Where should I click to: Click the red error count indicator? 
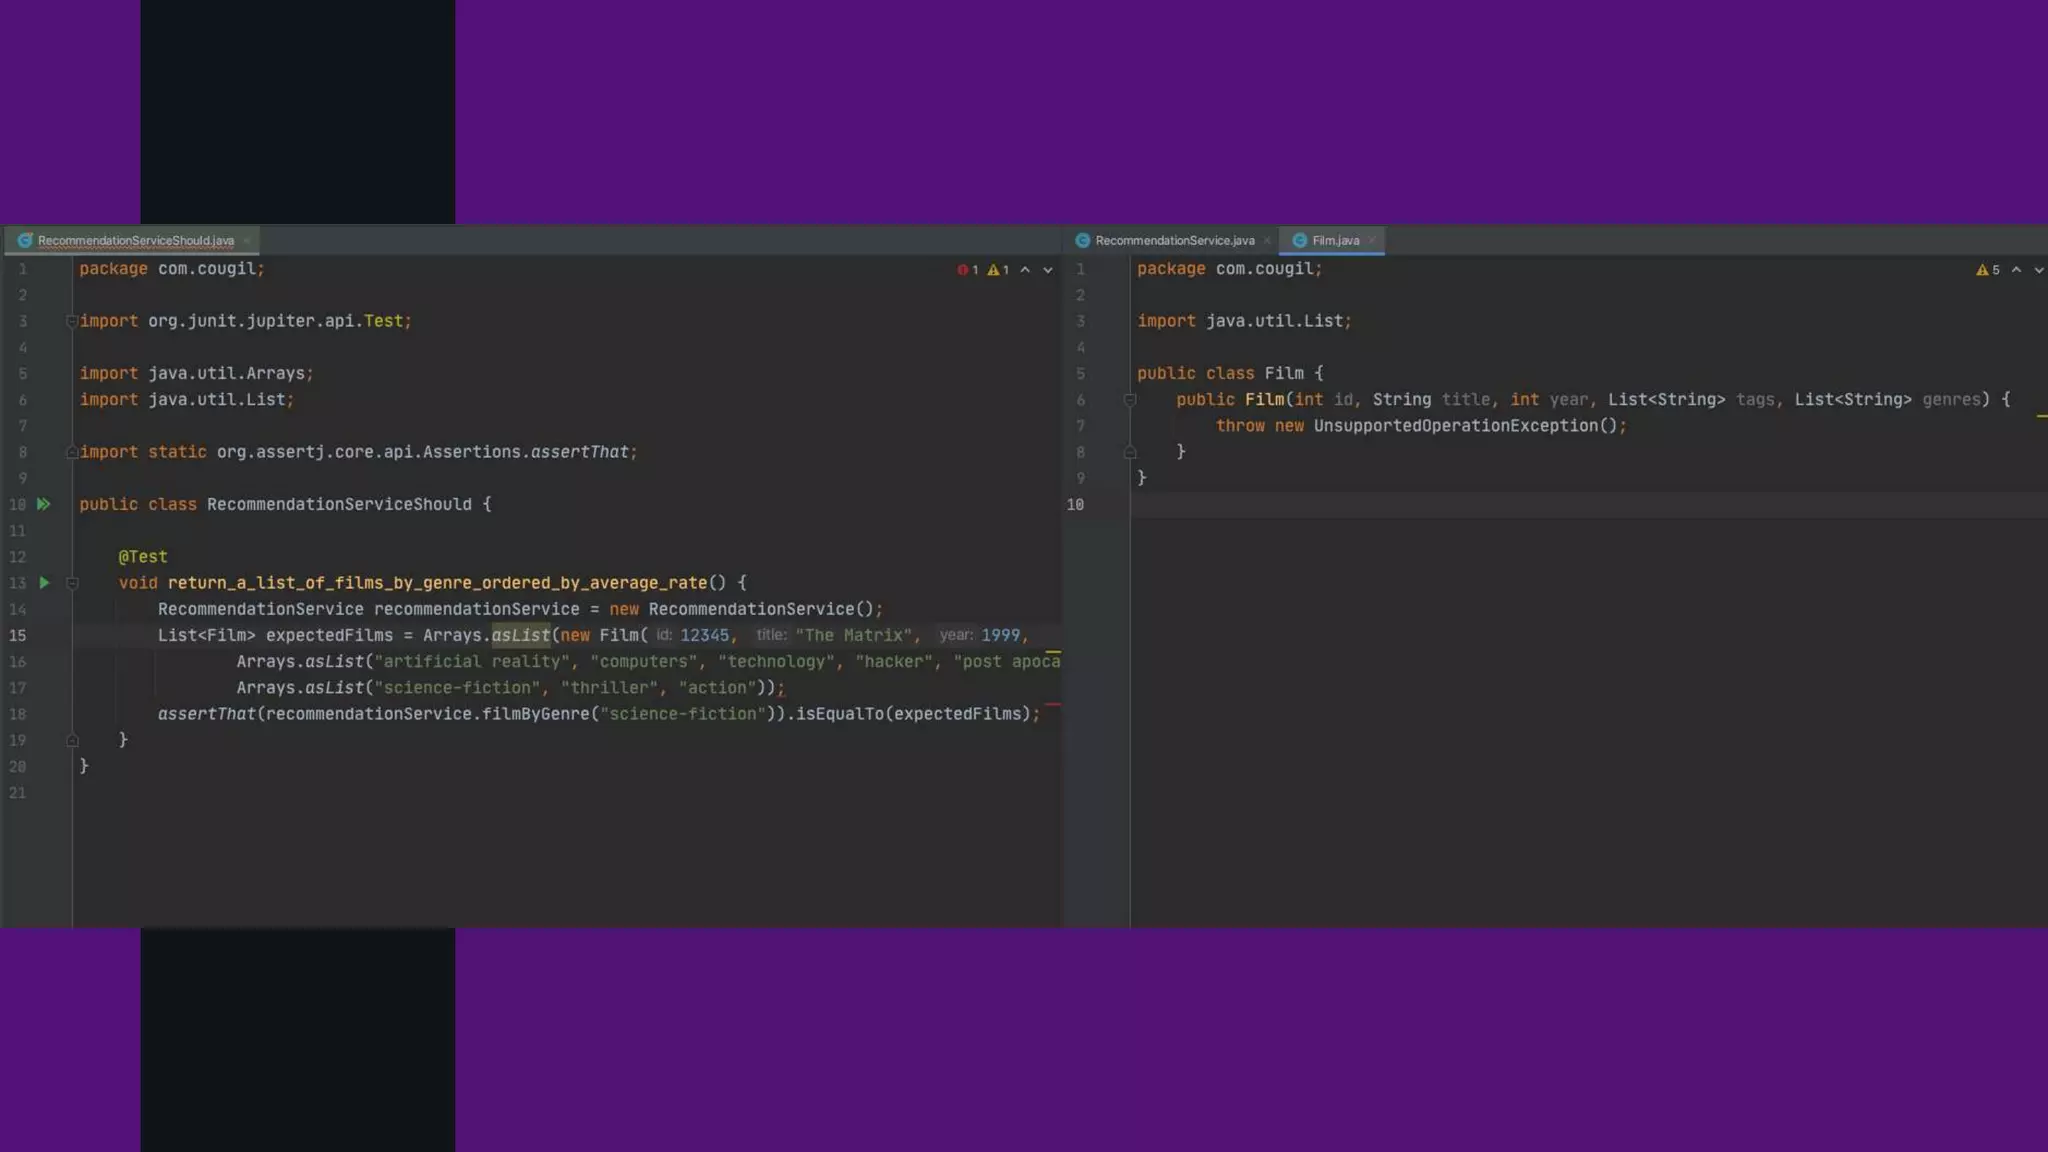pos(967,270)
